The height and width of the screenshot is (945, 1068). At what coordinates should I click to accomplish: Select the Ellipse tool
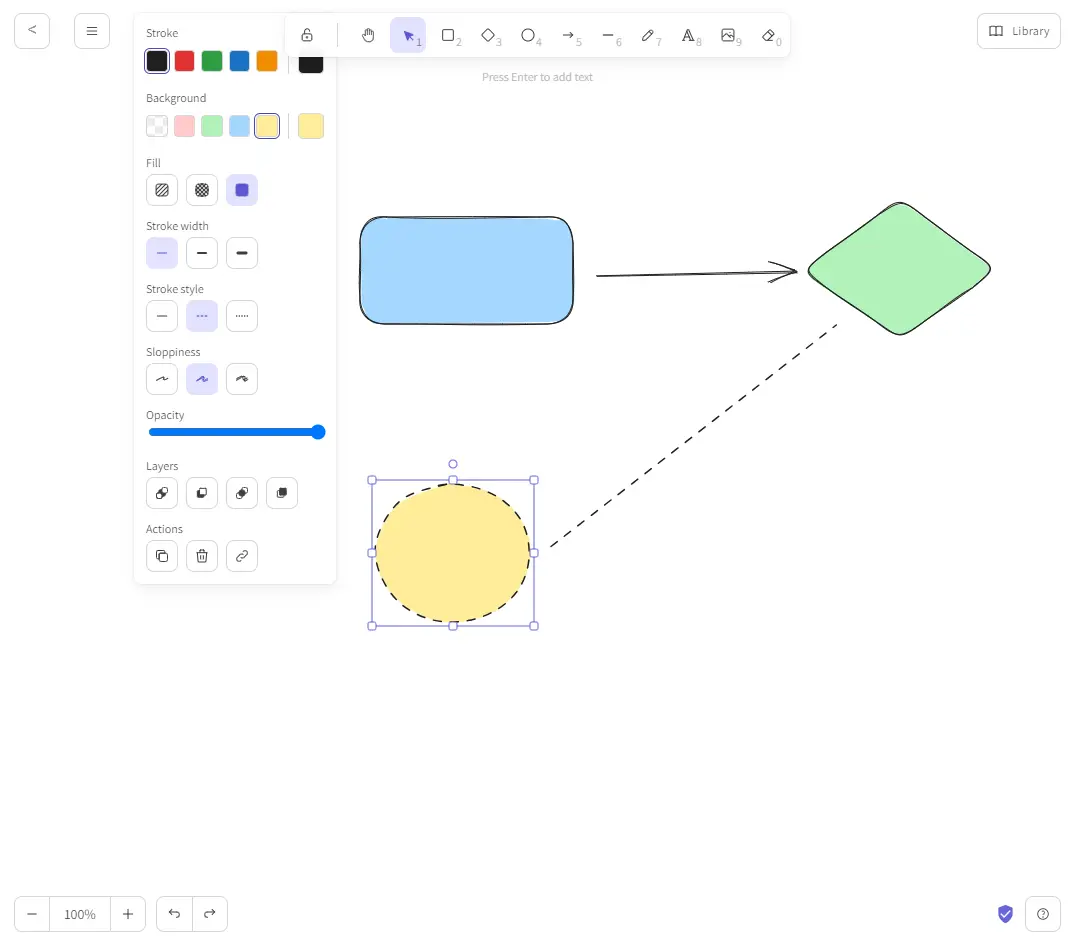528,35
